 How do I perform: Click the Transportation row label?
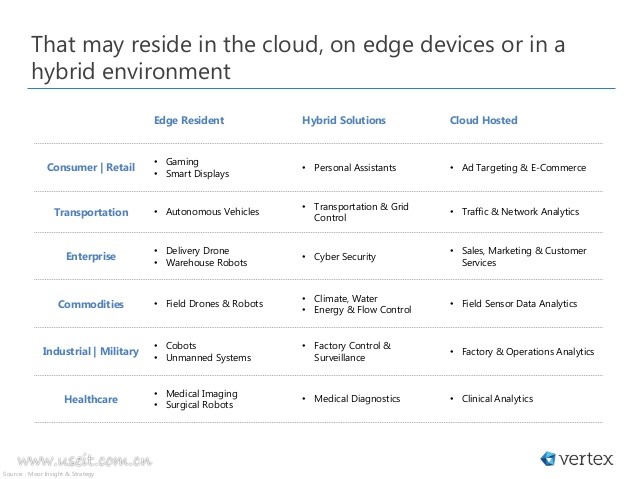pyautogui.click(x=91, y=212)
